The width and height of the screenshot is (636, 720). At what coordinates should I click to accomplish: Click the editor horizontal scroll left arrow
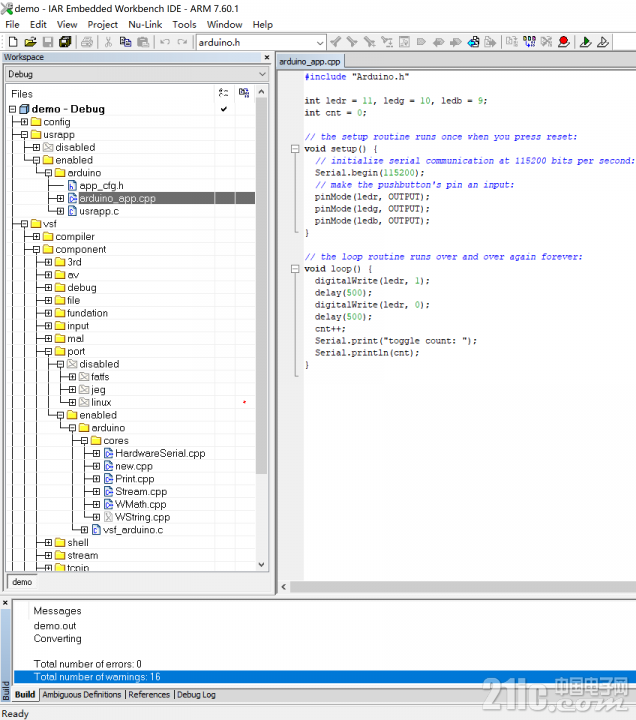click(284, 587)
